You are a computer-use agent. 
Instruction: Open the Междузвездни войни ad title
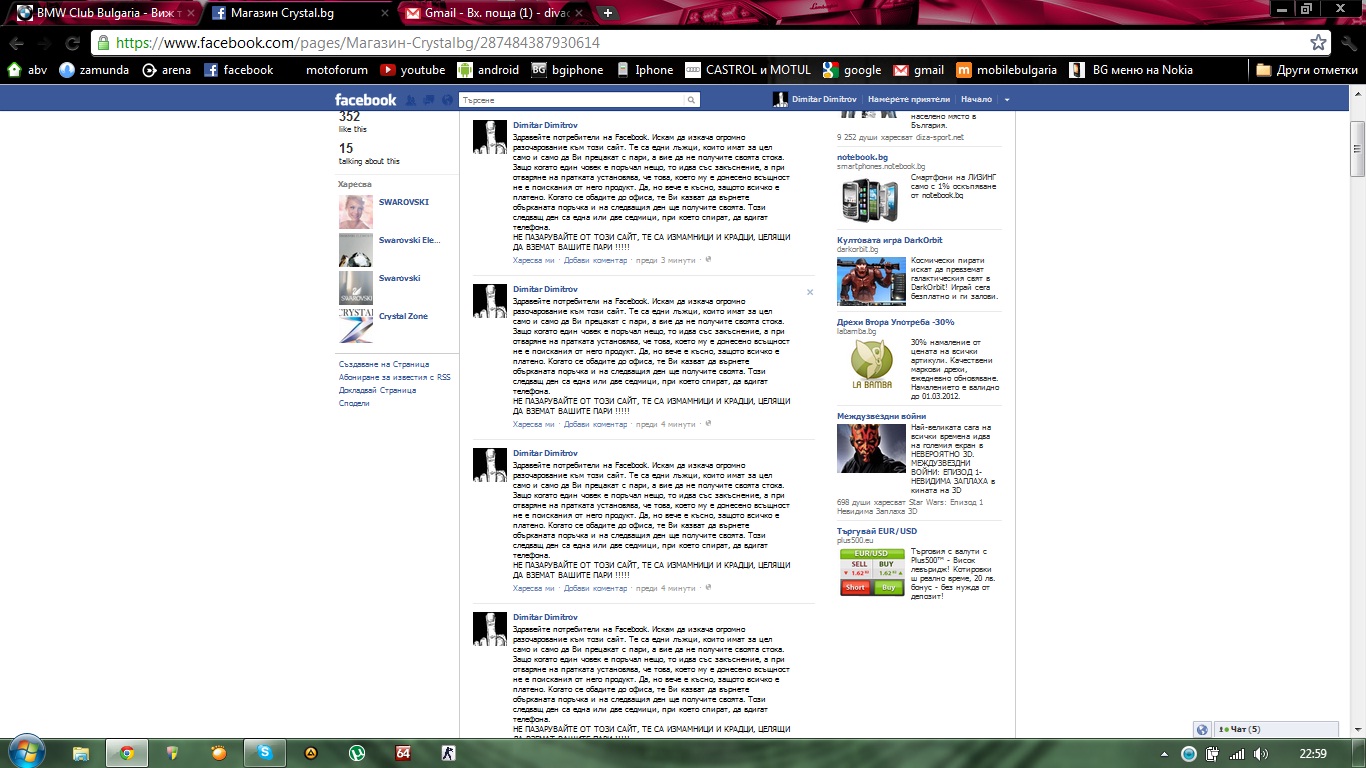click(x=881, y=416)
